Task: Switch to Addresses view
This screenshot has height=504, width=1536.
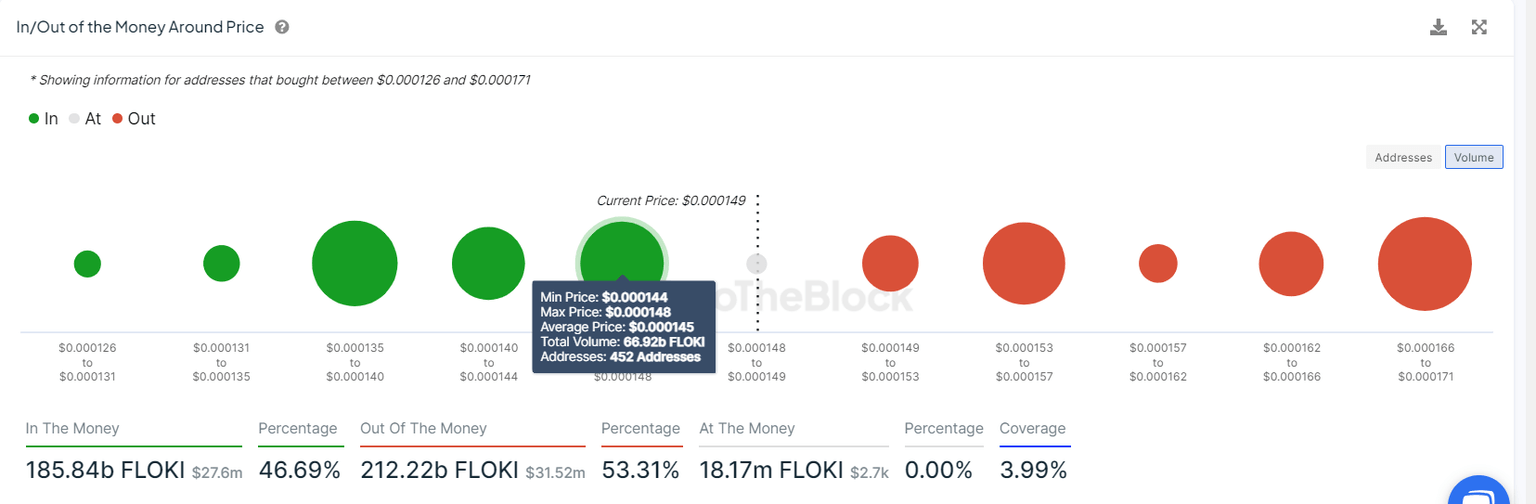Action: [x=1404, y=157]
